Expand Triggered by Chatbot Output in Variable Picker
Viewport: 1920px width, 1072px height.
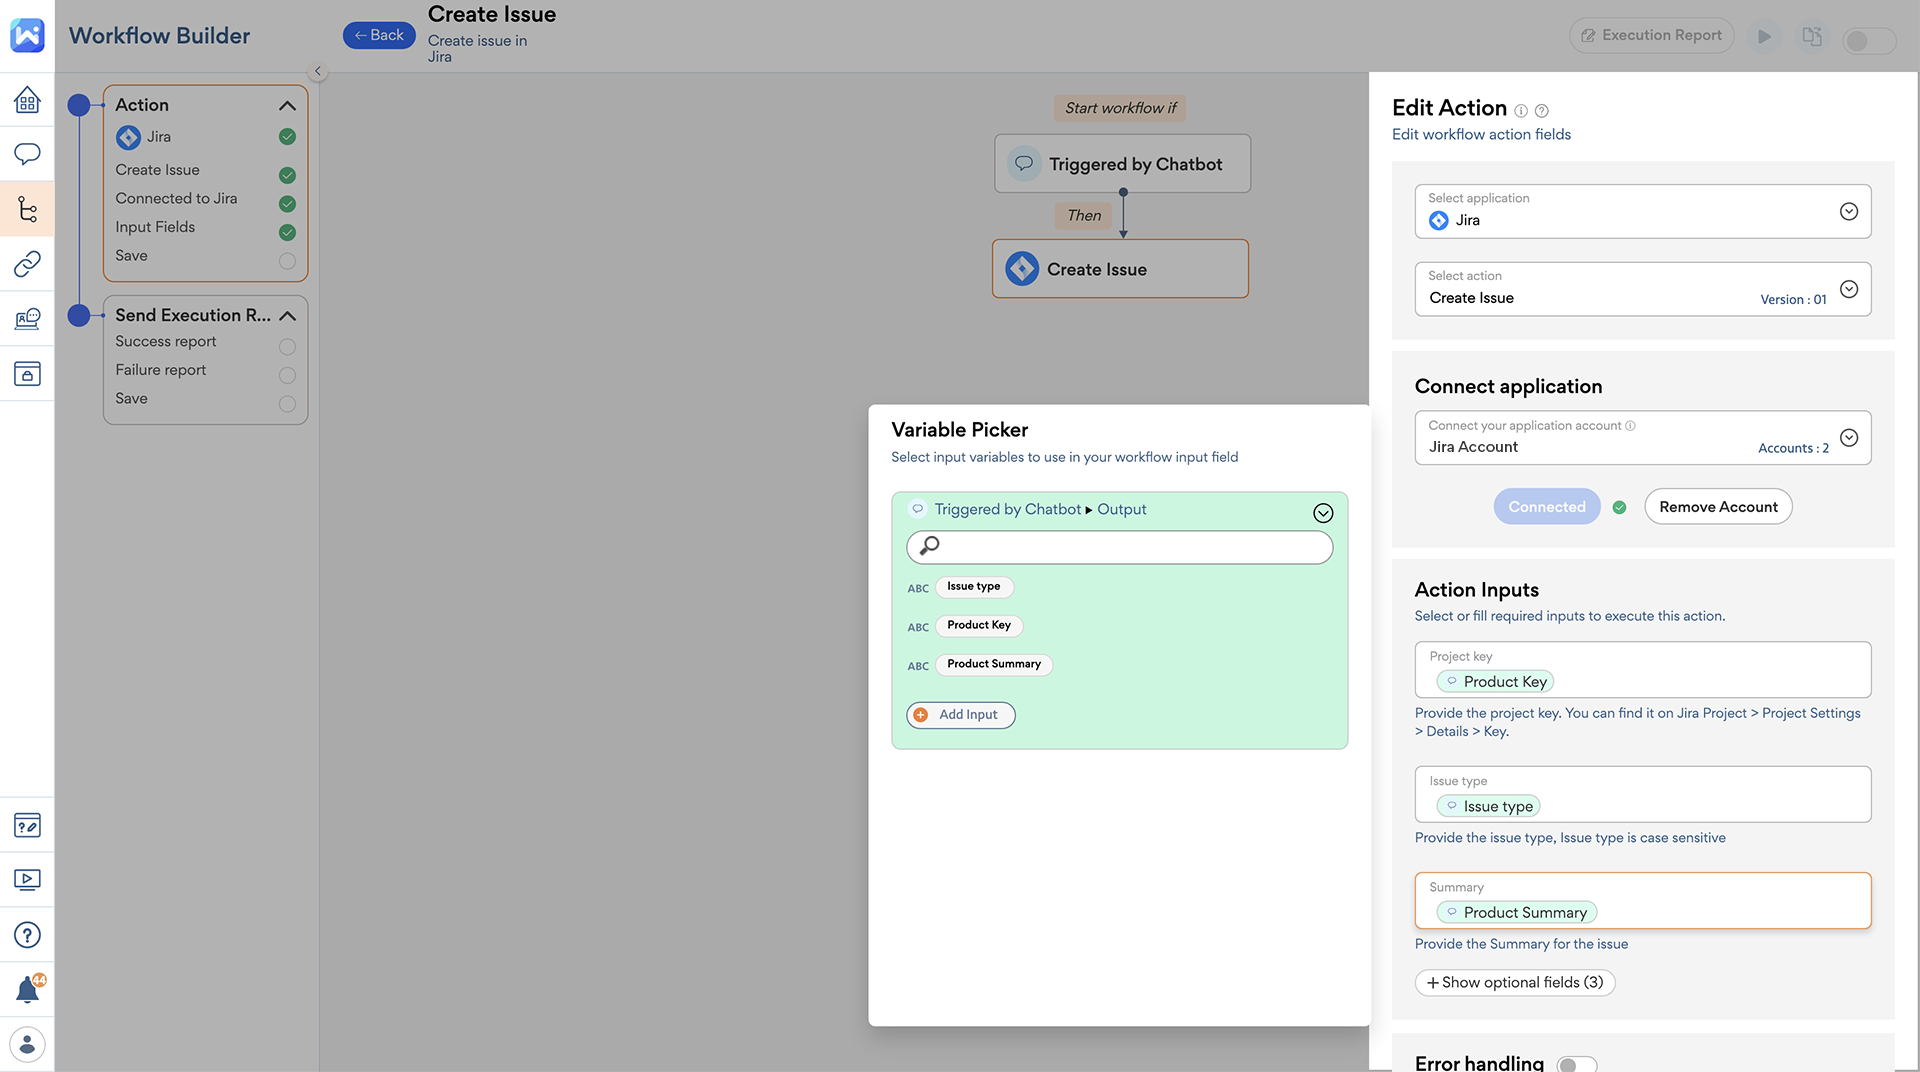pos(1322,512)
